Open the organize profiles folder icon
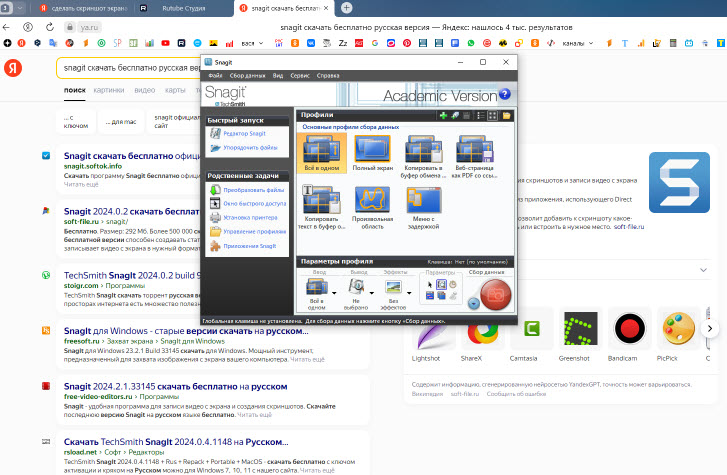Viewport: 727px width, 475px height. pyautogui.click(x=506, y=116)
